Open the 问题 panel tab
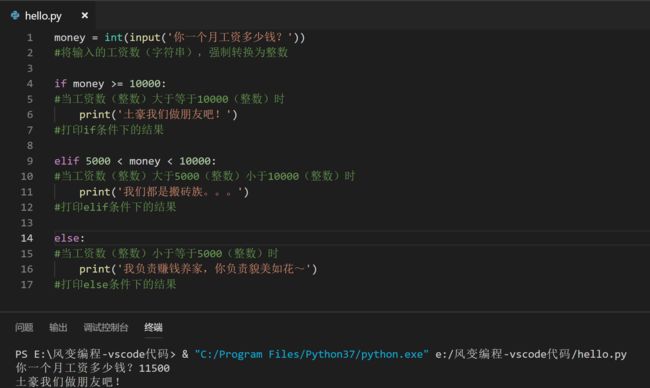The image size is (650, 388). [x=24, y=327]
